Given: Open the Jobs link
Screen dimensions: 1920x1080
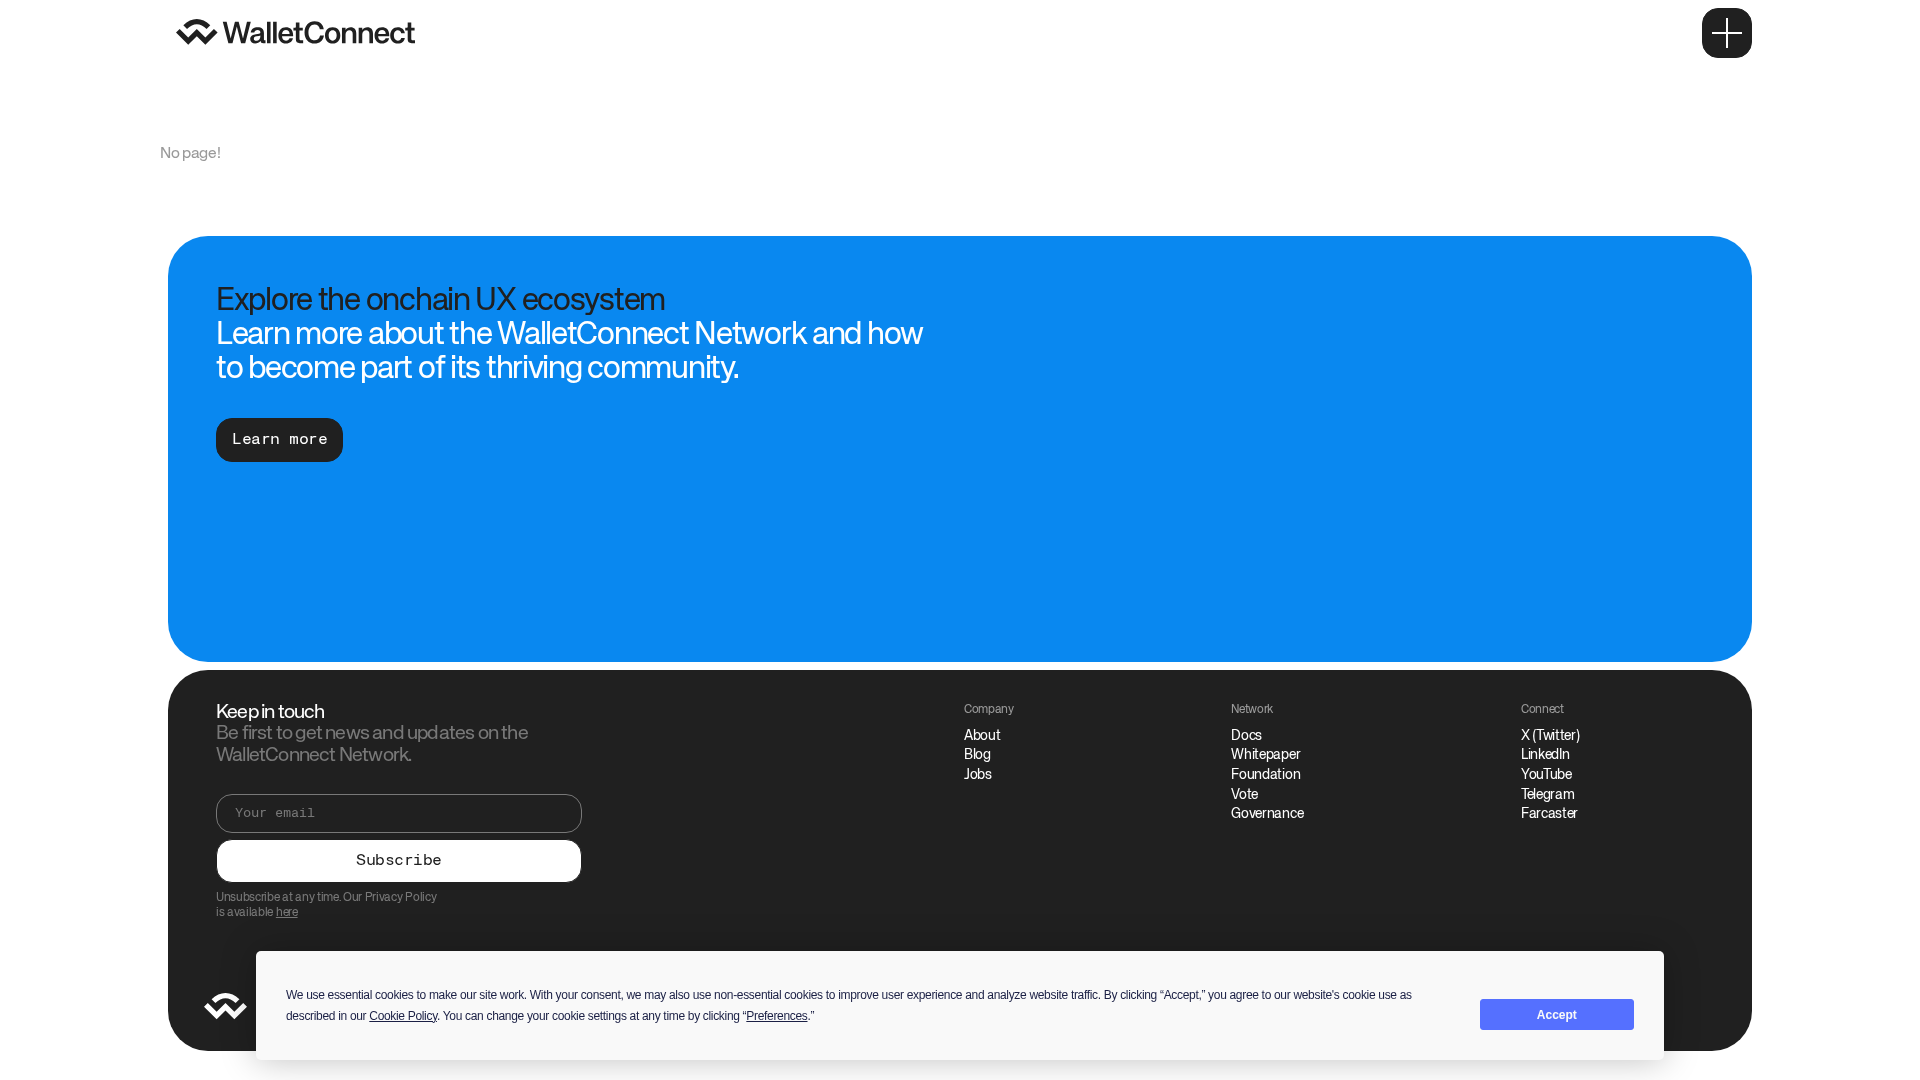Looking at the screenshot, I should click(x=978, y=774).
